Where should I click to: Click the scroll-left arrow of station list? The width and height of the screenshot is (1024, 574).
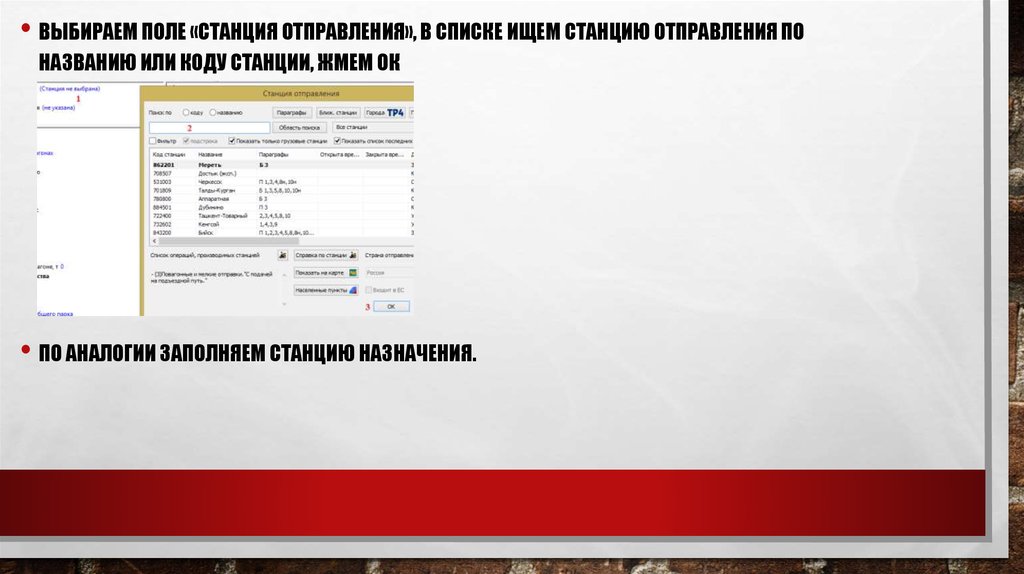(x=154, y=241)
